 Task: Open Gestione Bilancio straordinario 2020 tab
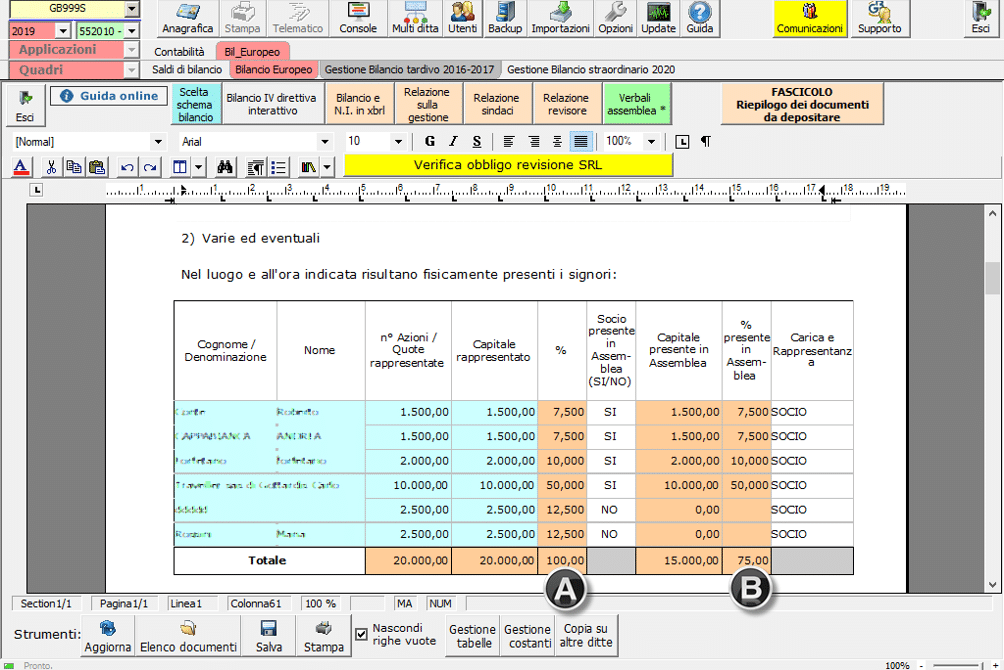(x=591, y=70)
